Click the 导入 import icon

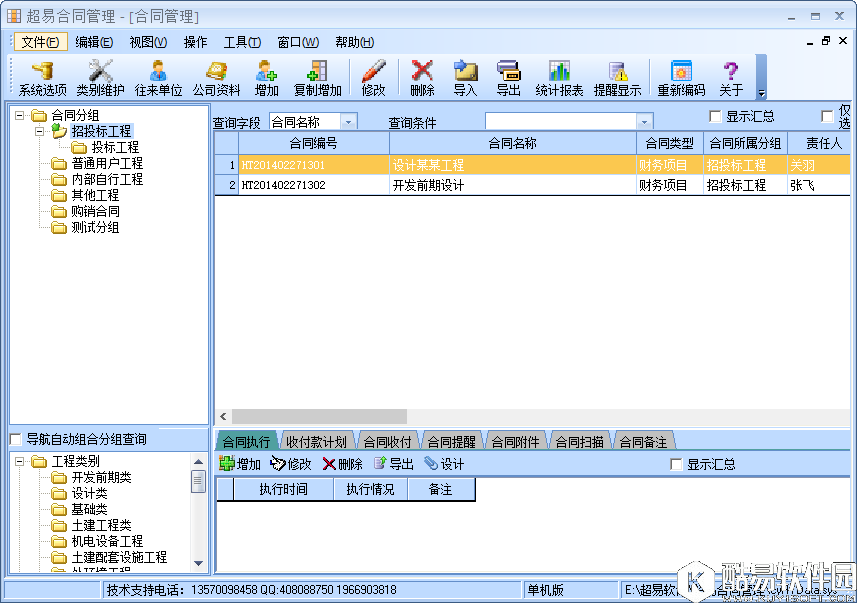(463, 76)
